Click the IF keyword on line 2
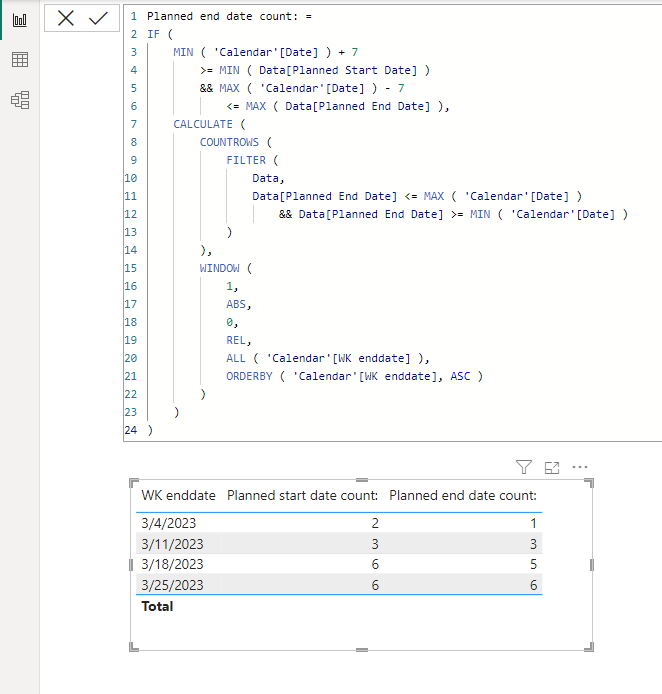The image size is (662, 694). (x=154, y=35)
